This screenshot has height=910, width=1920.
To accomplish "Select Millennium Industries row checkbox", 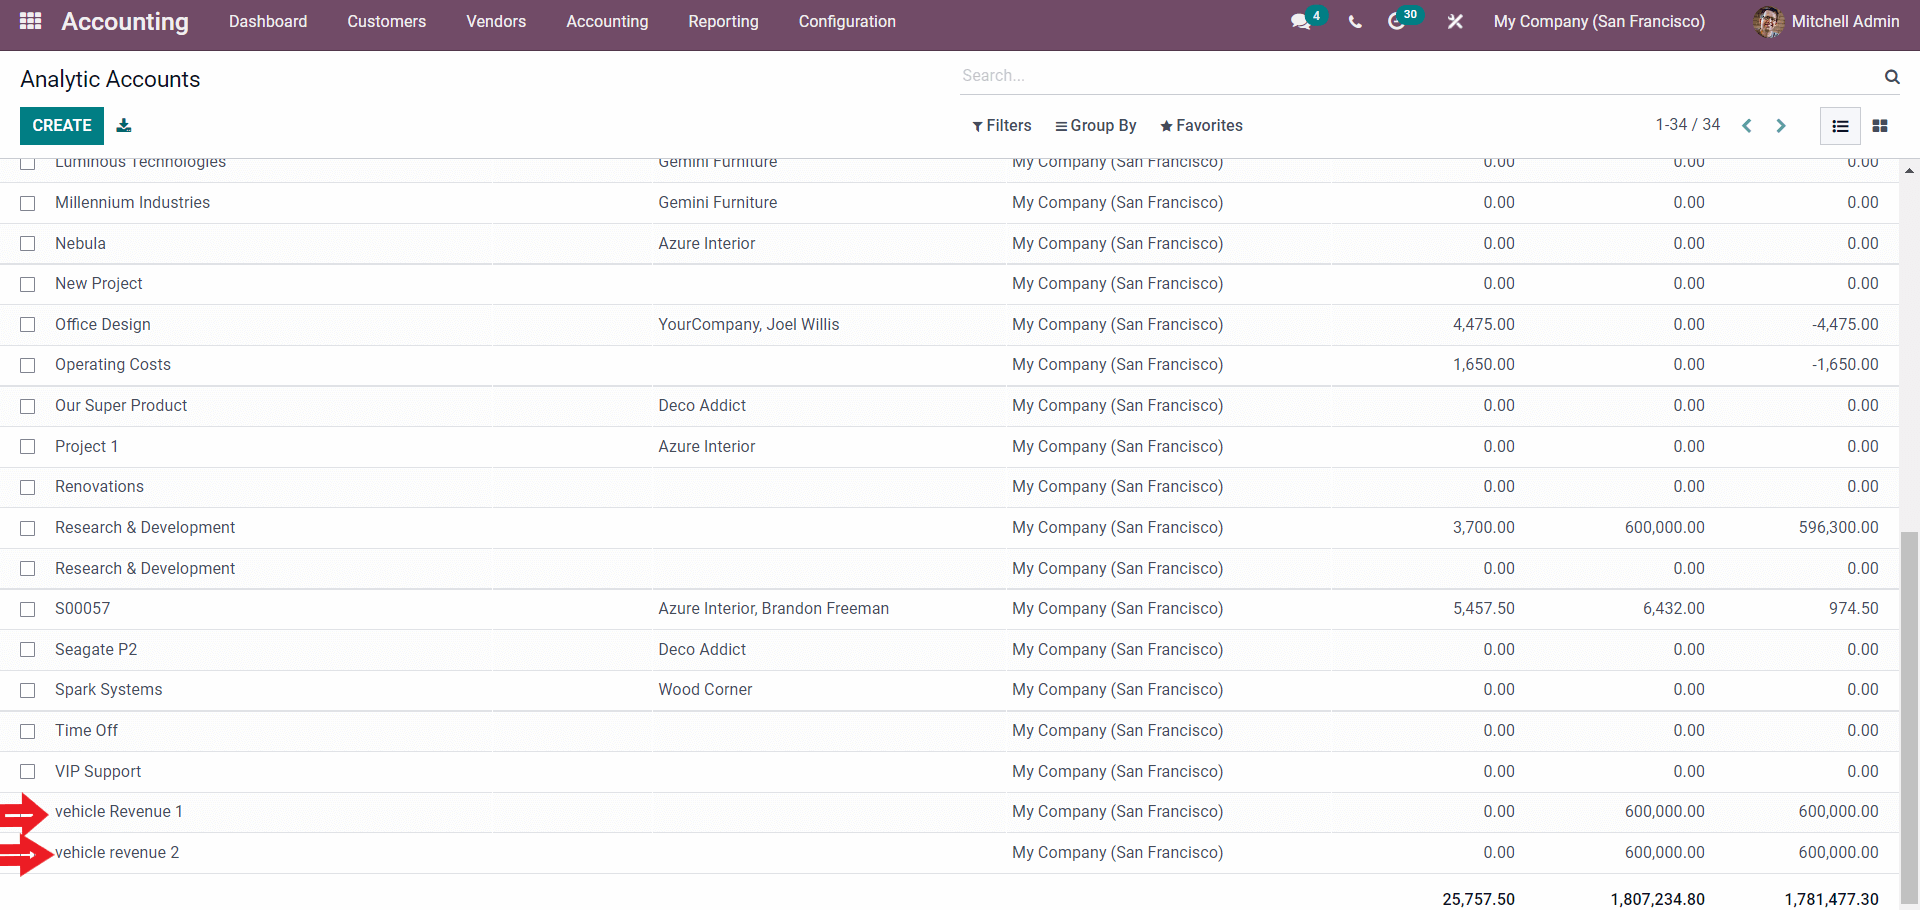I will pos(28,203).
